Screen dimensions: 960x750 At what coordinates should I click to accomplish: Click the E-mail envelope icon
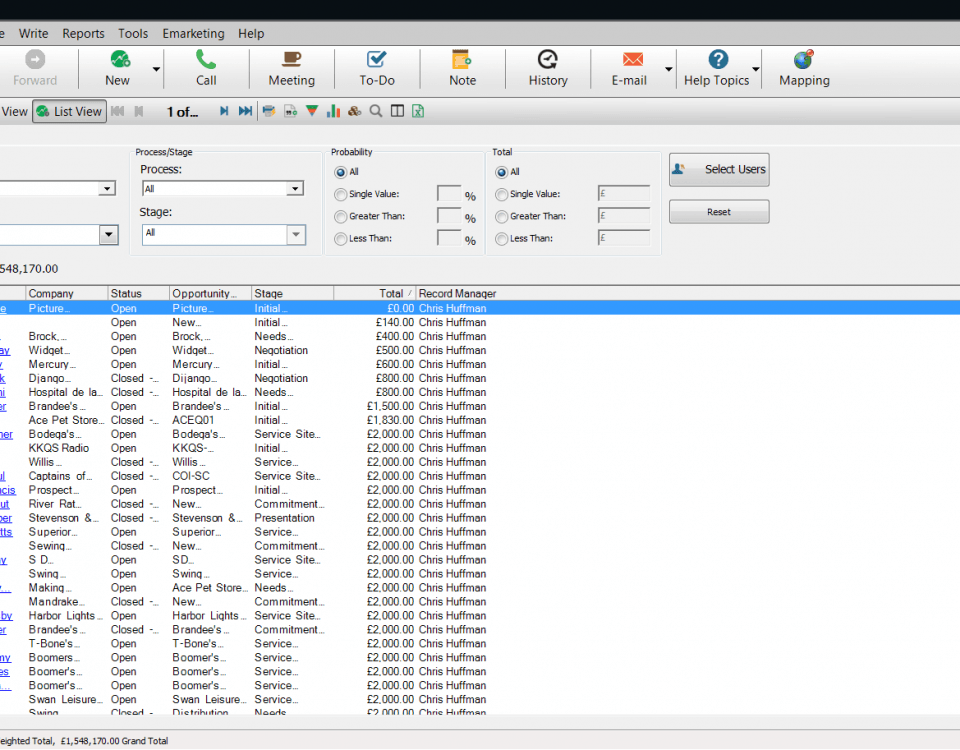coord(632,59)
